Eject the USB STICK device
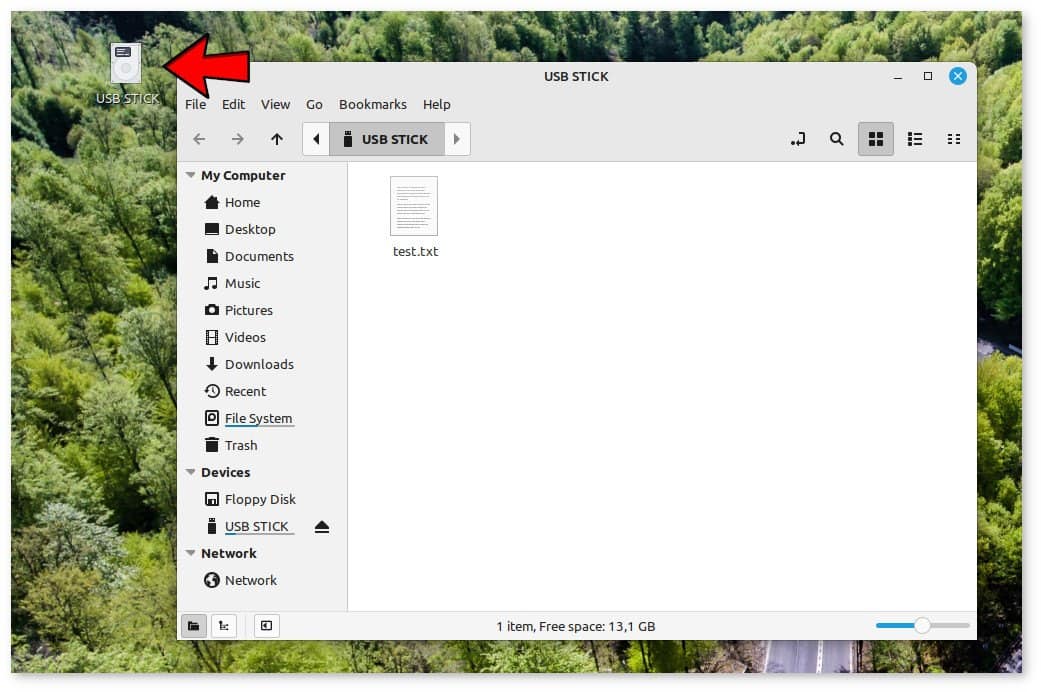Image resolution: width=1041 pixels, height=692 pixels. point(322,526)
